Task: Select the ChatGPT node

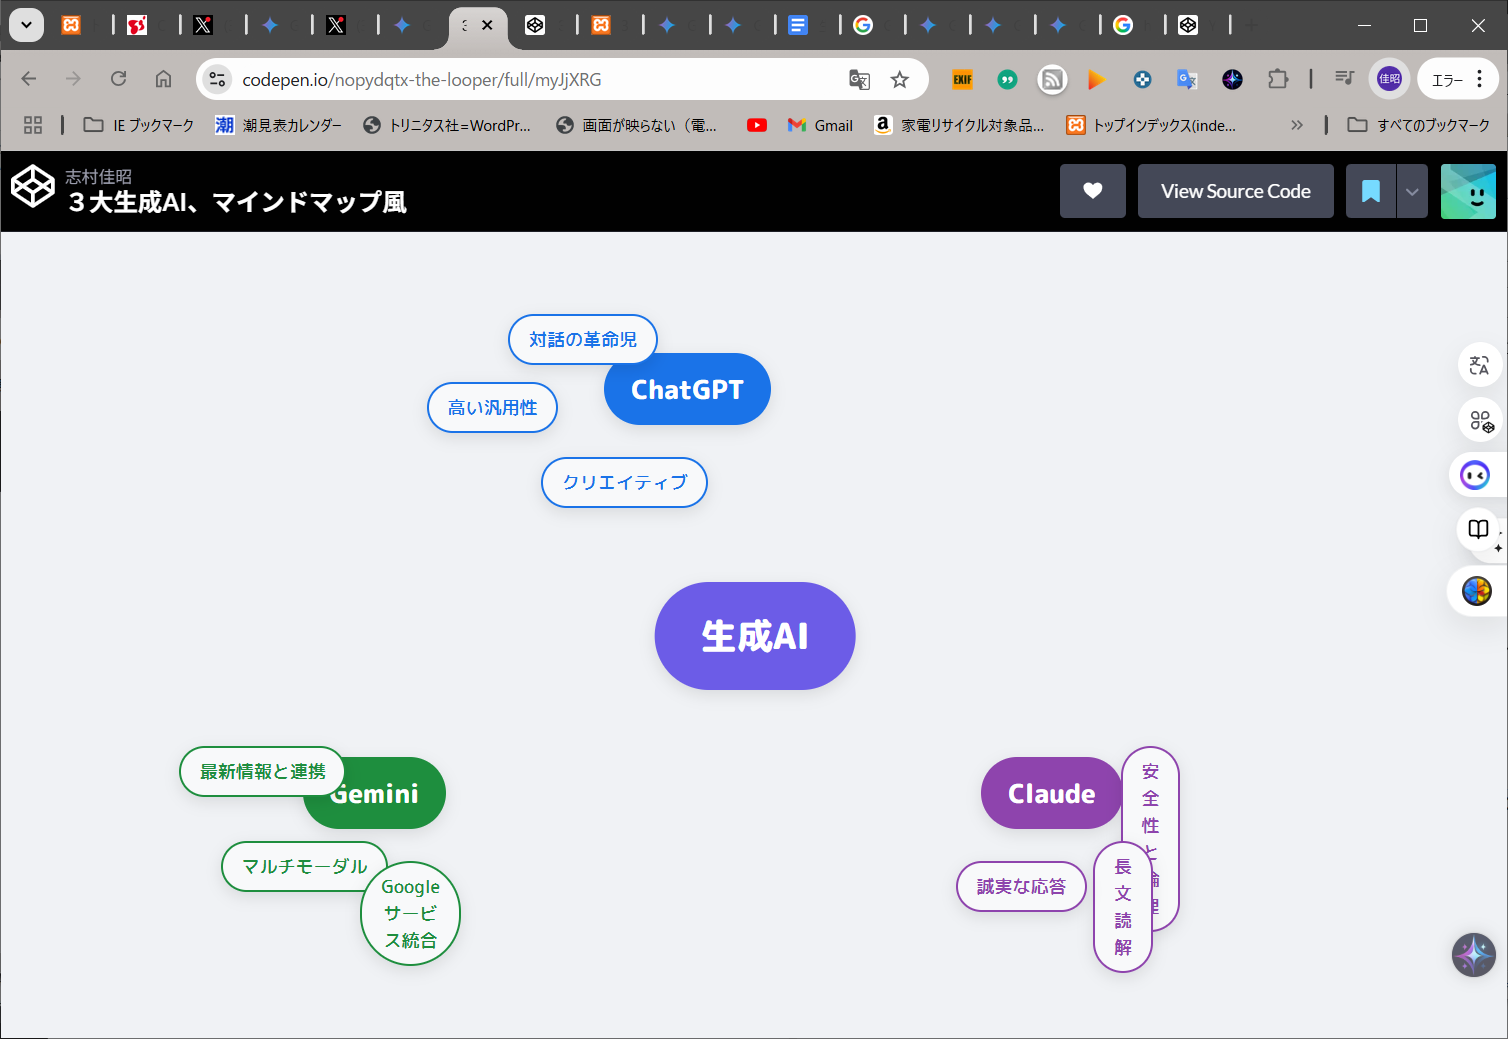Action: pyautogui.click(x=687, y=389)
